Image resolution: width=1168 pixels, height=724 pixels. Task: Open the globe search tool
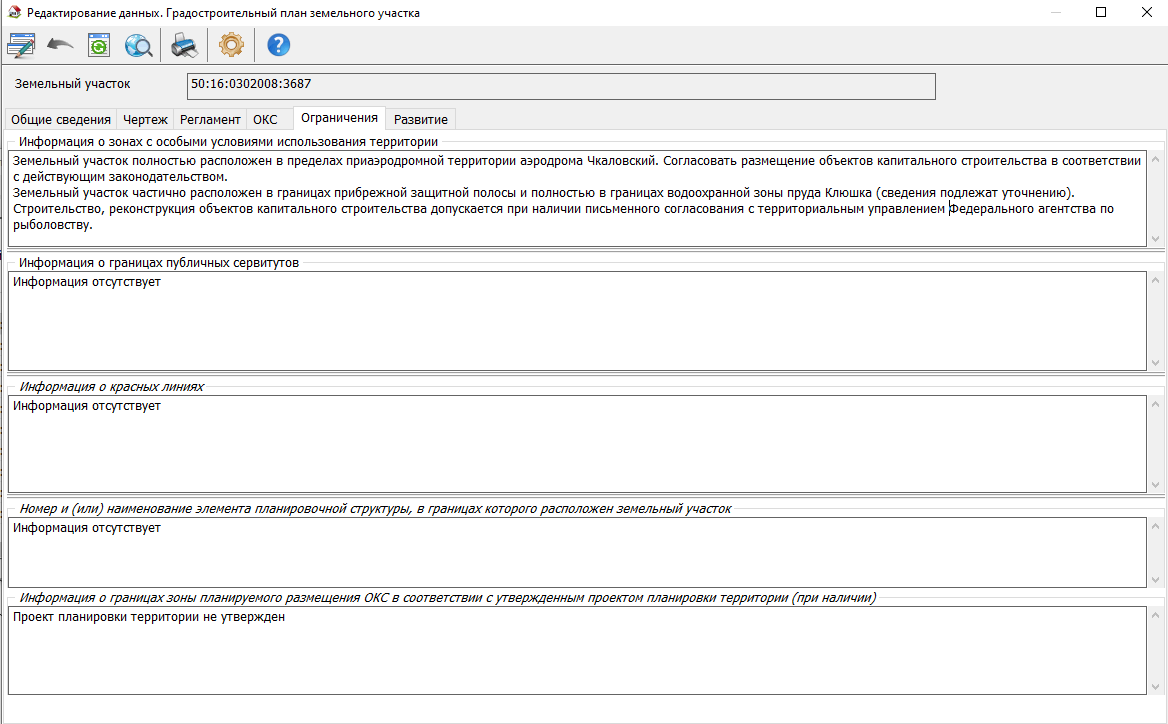click(138, 45)
